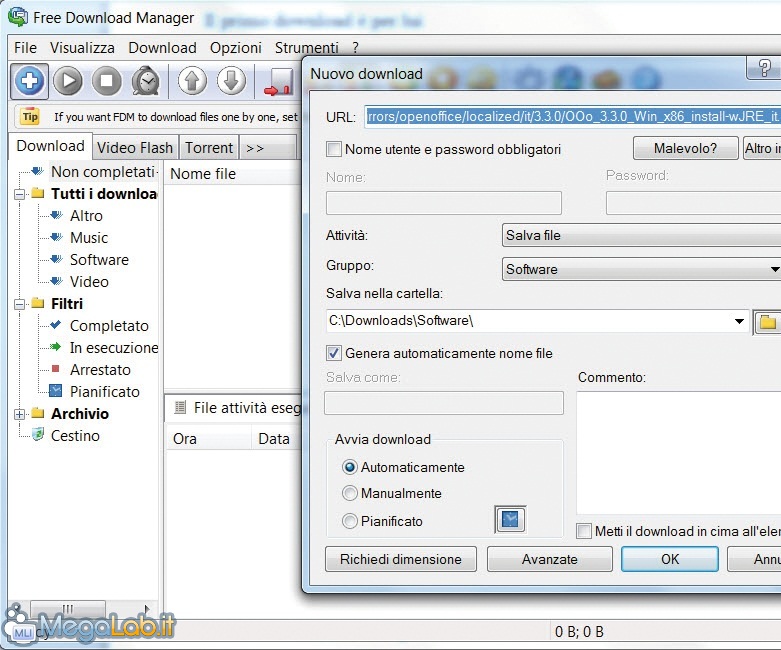Screen dimensions: 781x650
Task: Enable Nome utente e password obbligatori checkbox
Action: [334, 149]
